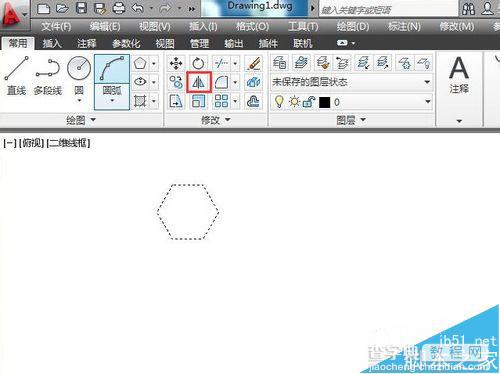Activate the Copy tool
The image size is (500, 374).
[176, 82]
